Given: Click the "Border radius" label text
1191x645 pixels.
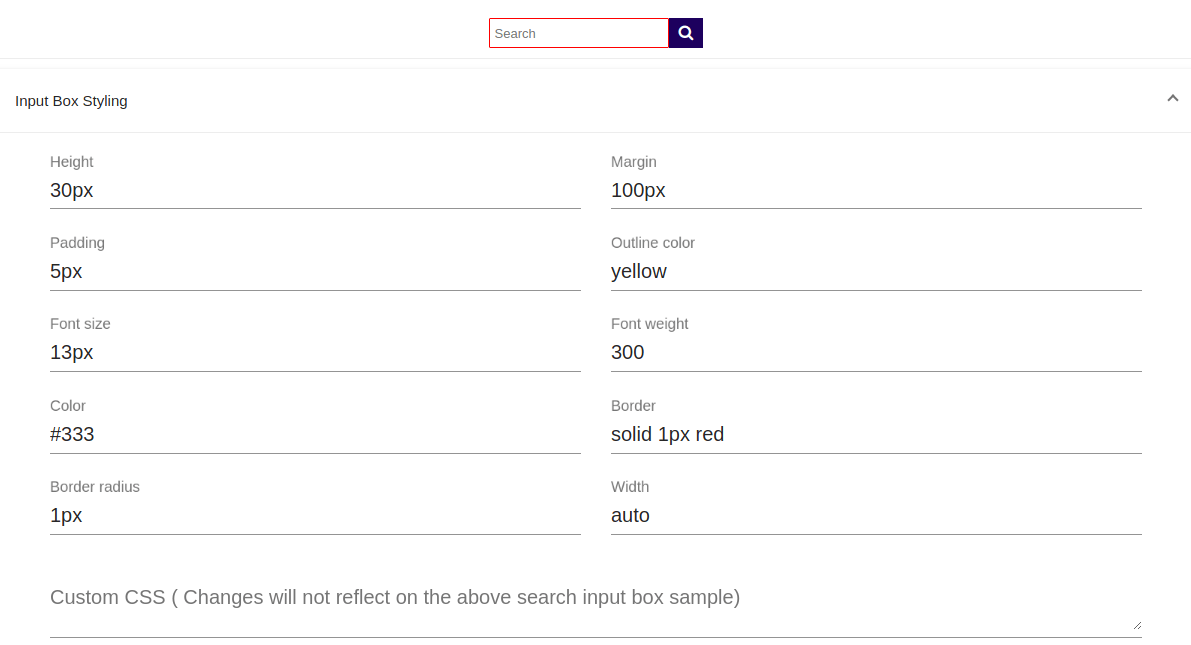Looking at the screenshot, I should pyautogui.click(x=95, y=487).
